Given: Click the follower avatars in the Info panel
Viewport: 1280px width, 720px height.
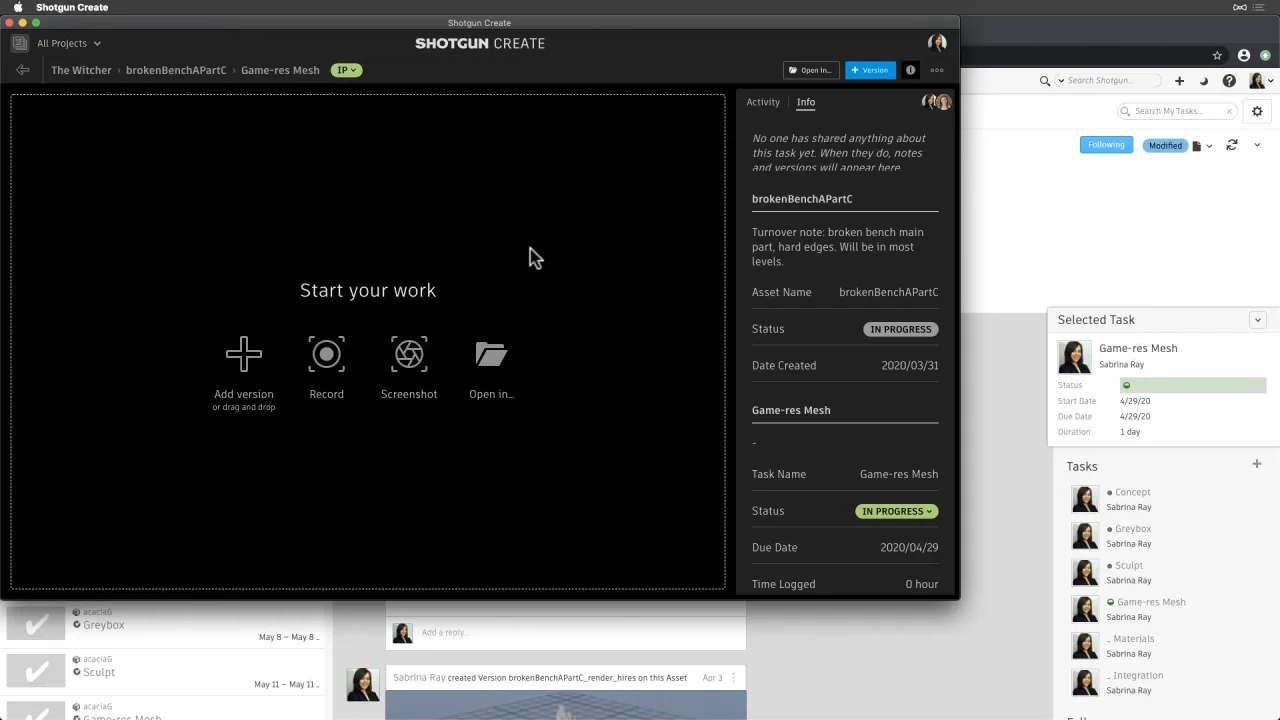Looking at the screenshot, I should click(937, 102).
